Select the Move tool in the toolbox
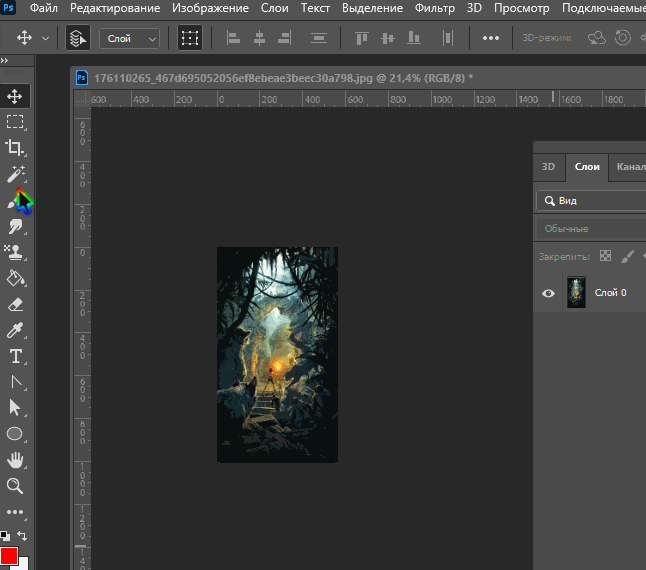Viewport: 646px width, 570px height. 15,96
